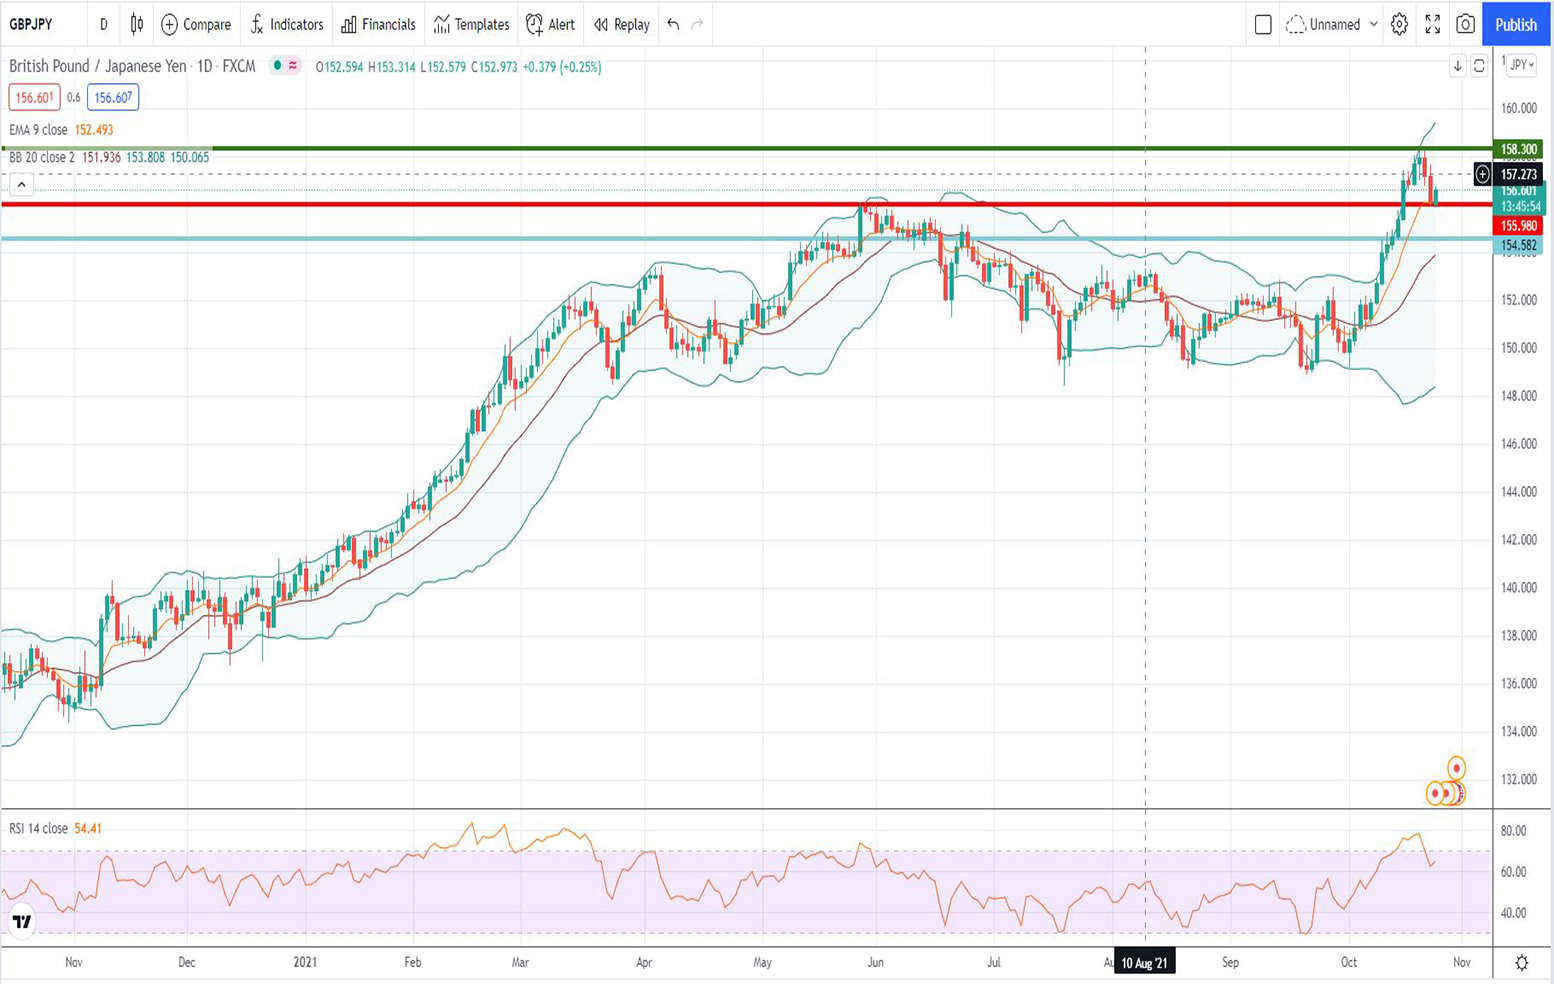Screen dimensions: 1554x984
Task: Open the candlestick chart style selector
Action: click(137, 24)
